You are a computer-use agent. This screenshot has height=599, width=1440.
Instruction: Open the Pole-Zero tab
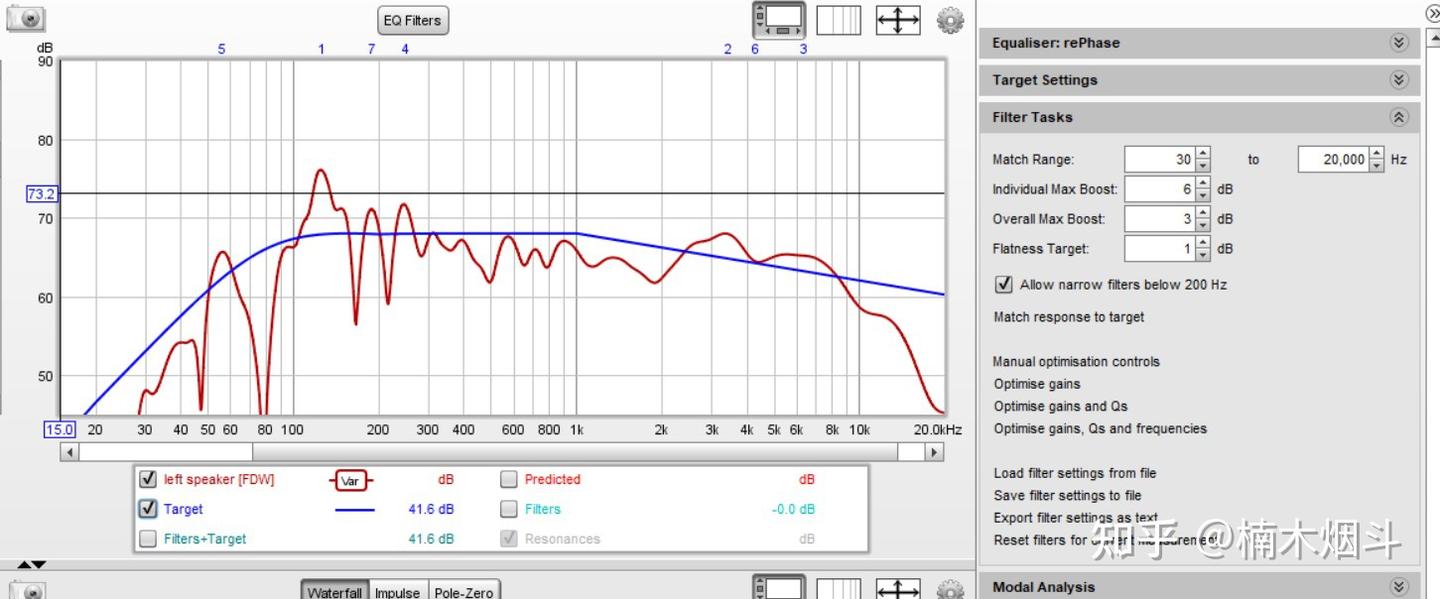pyautogui.click(x=464, y=592)
